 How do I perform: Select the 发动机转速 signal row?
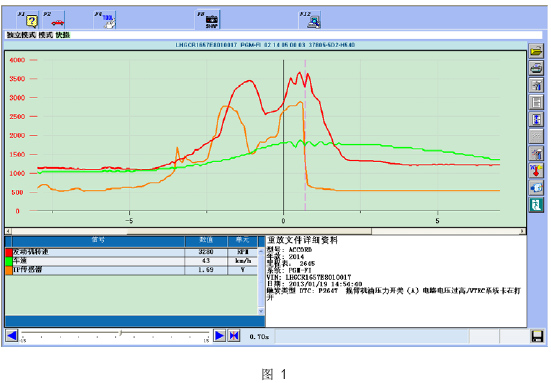[x=131, y=252]
